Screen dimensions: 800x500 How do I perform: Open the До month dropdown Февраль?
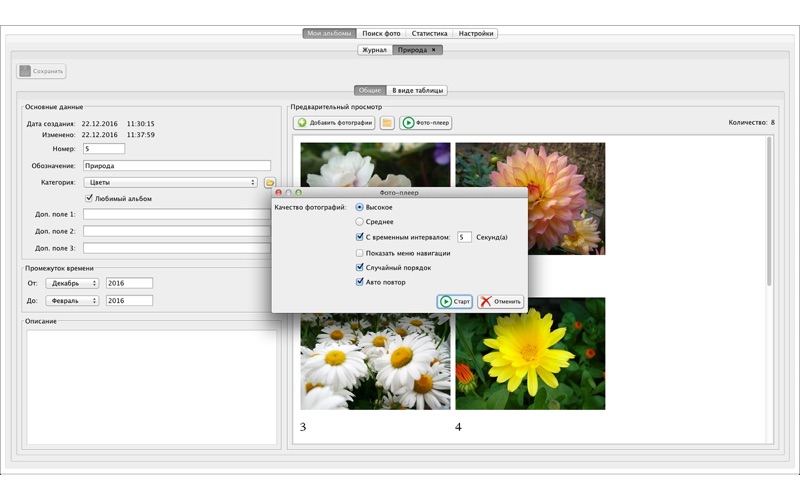click(x=72, y=301)
